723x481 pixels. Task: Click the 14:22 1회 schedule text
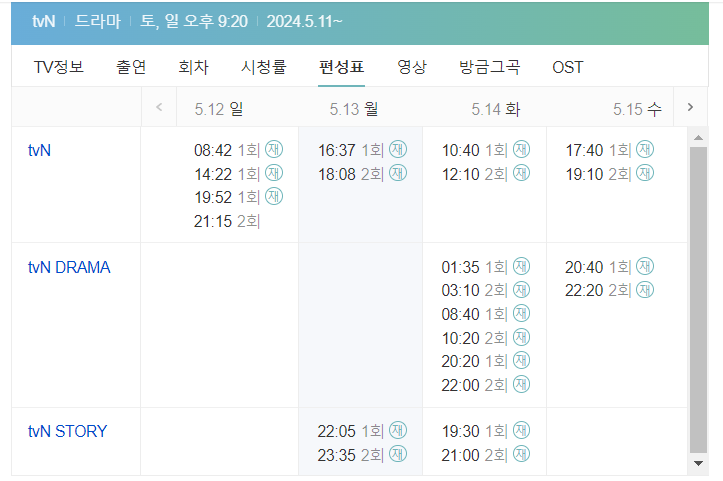click(227, 174)
